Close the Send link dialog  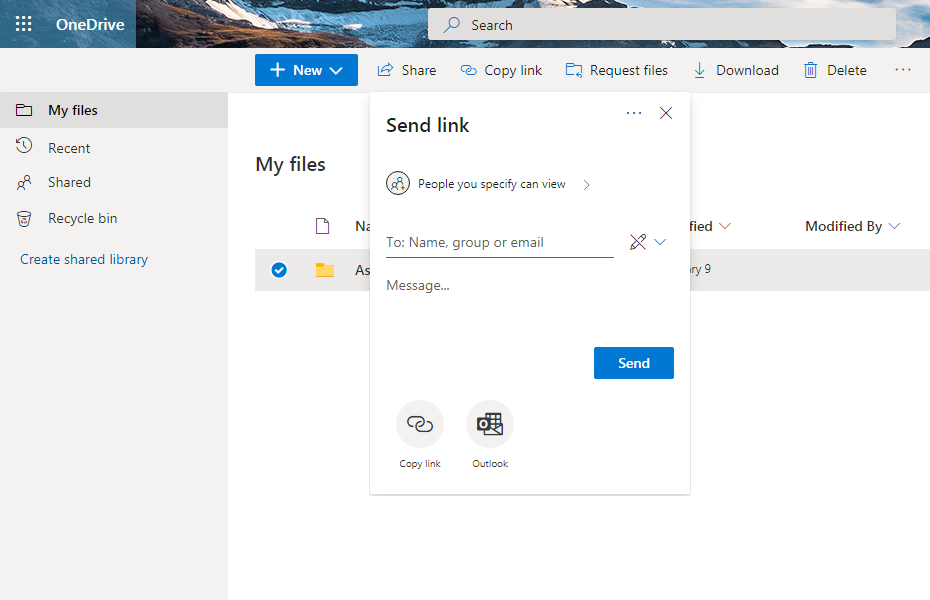tap(666, 113)
